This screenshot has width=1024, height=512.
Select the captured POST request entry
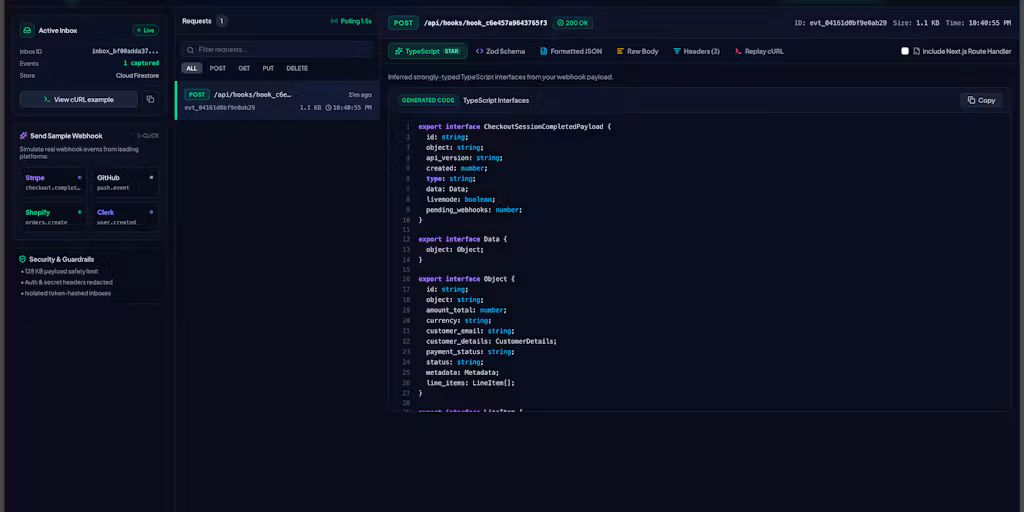278,101
